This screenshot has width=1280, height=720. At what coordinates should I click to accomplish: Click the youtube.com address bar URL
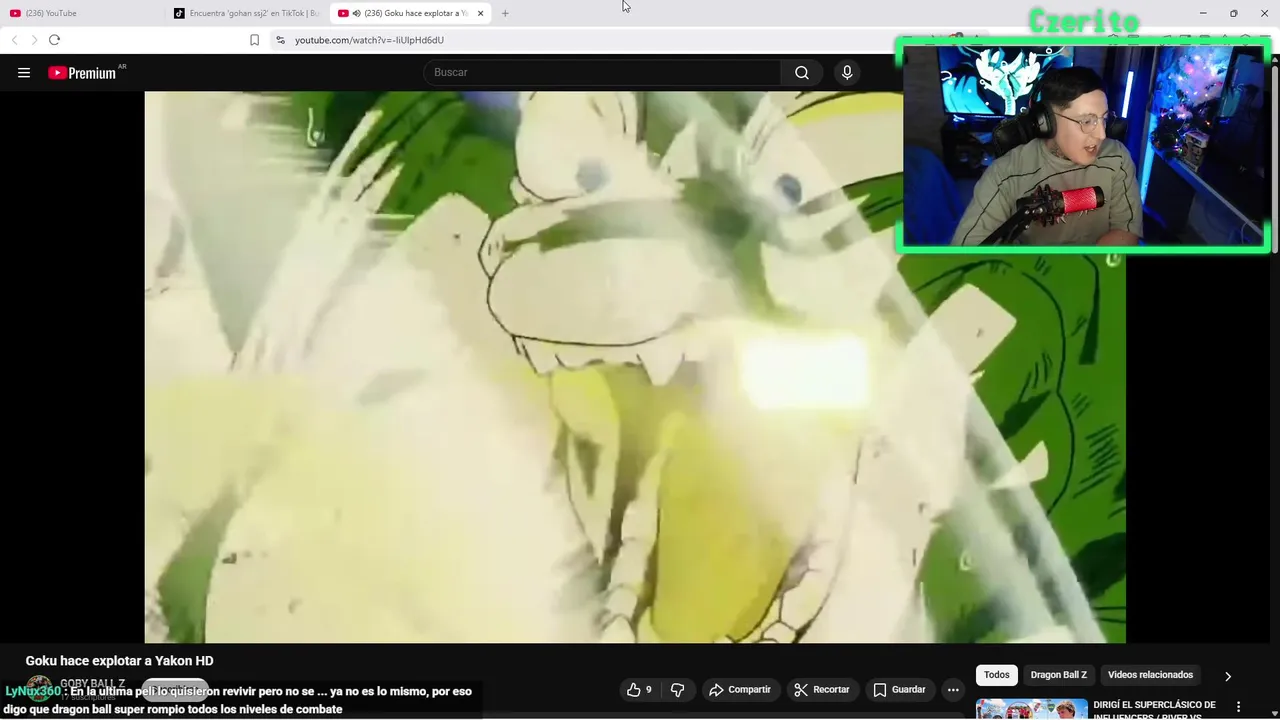(x=369, y=40)
